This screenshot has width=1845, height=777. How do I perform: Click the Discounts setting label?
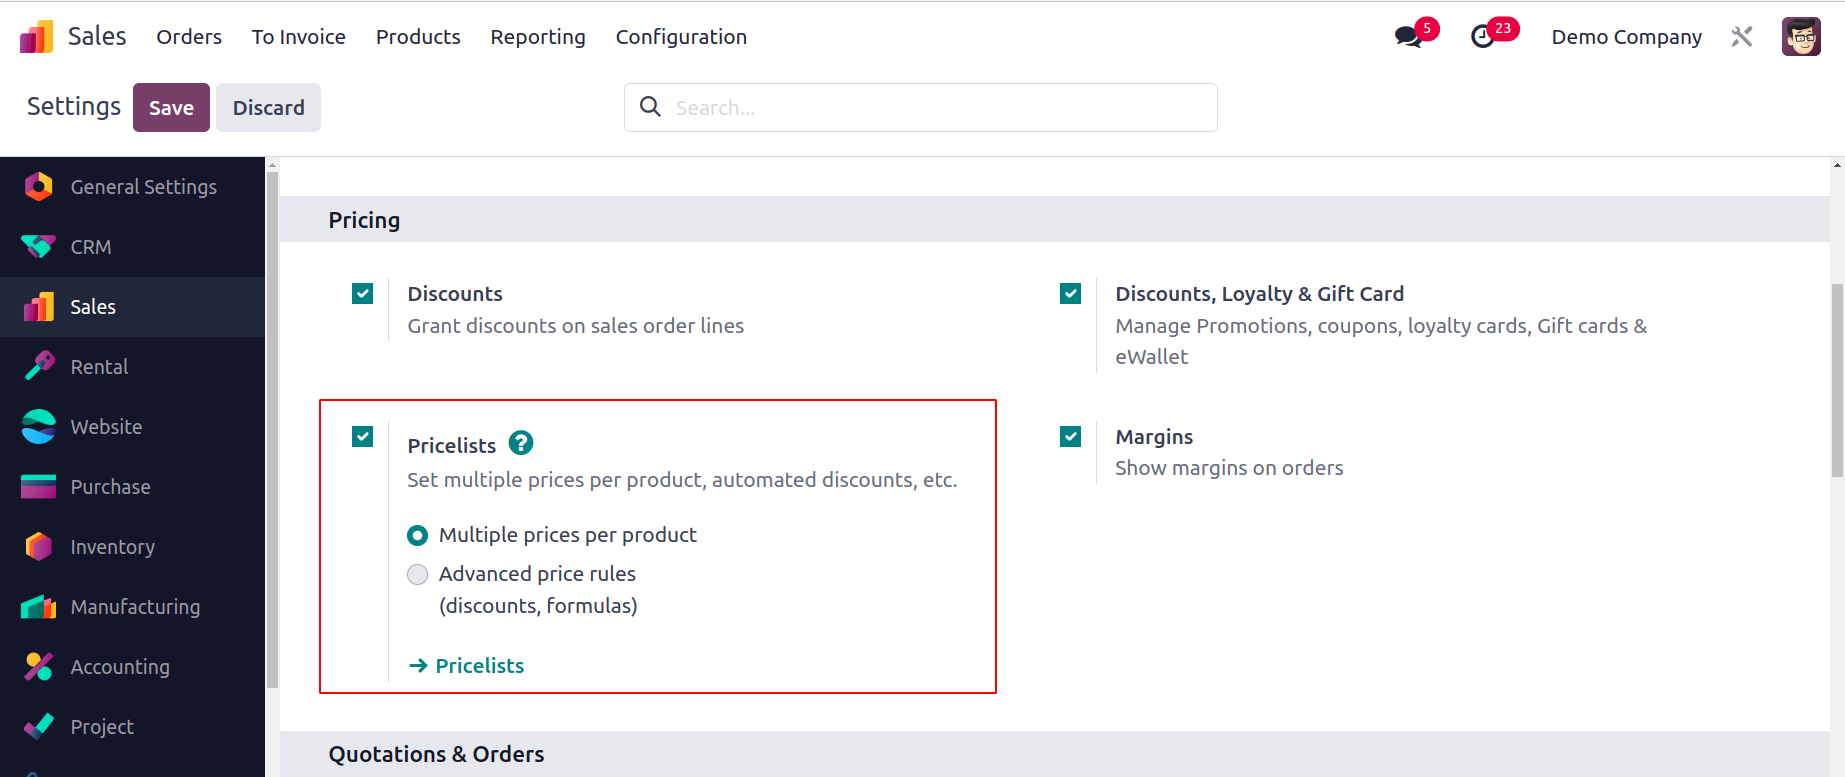click(x=455, y=294)
